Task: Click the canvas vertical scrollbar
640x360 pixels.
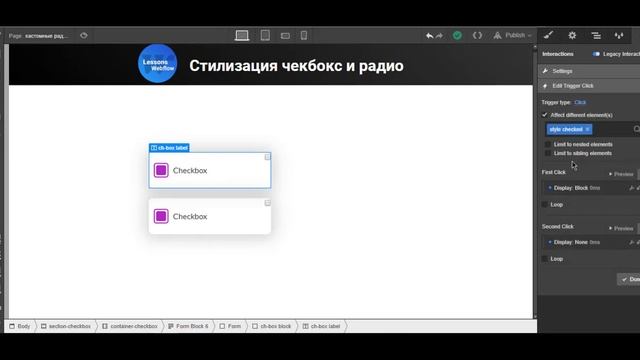Action: point(535,182)
